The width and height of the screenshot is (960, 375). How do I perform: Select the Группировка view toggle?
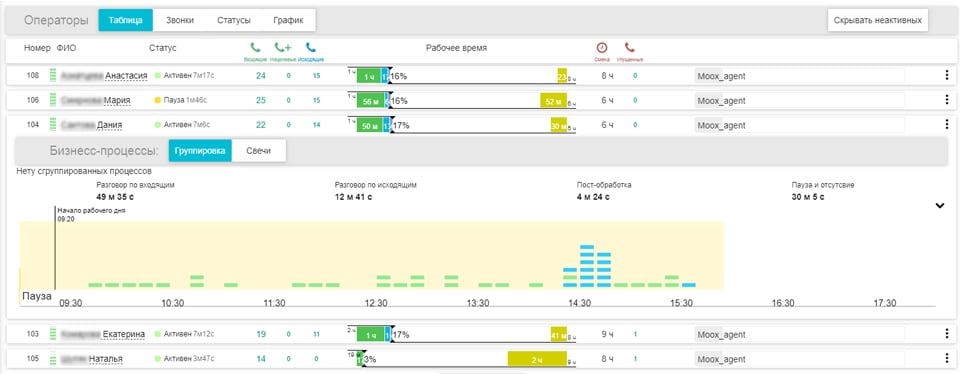pos(200,151)
